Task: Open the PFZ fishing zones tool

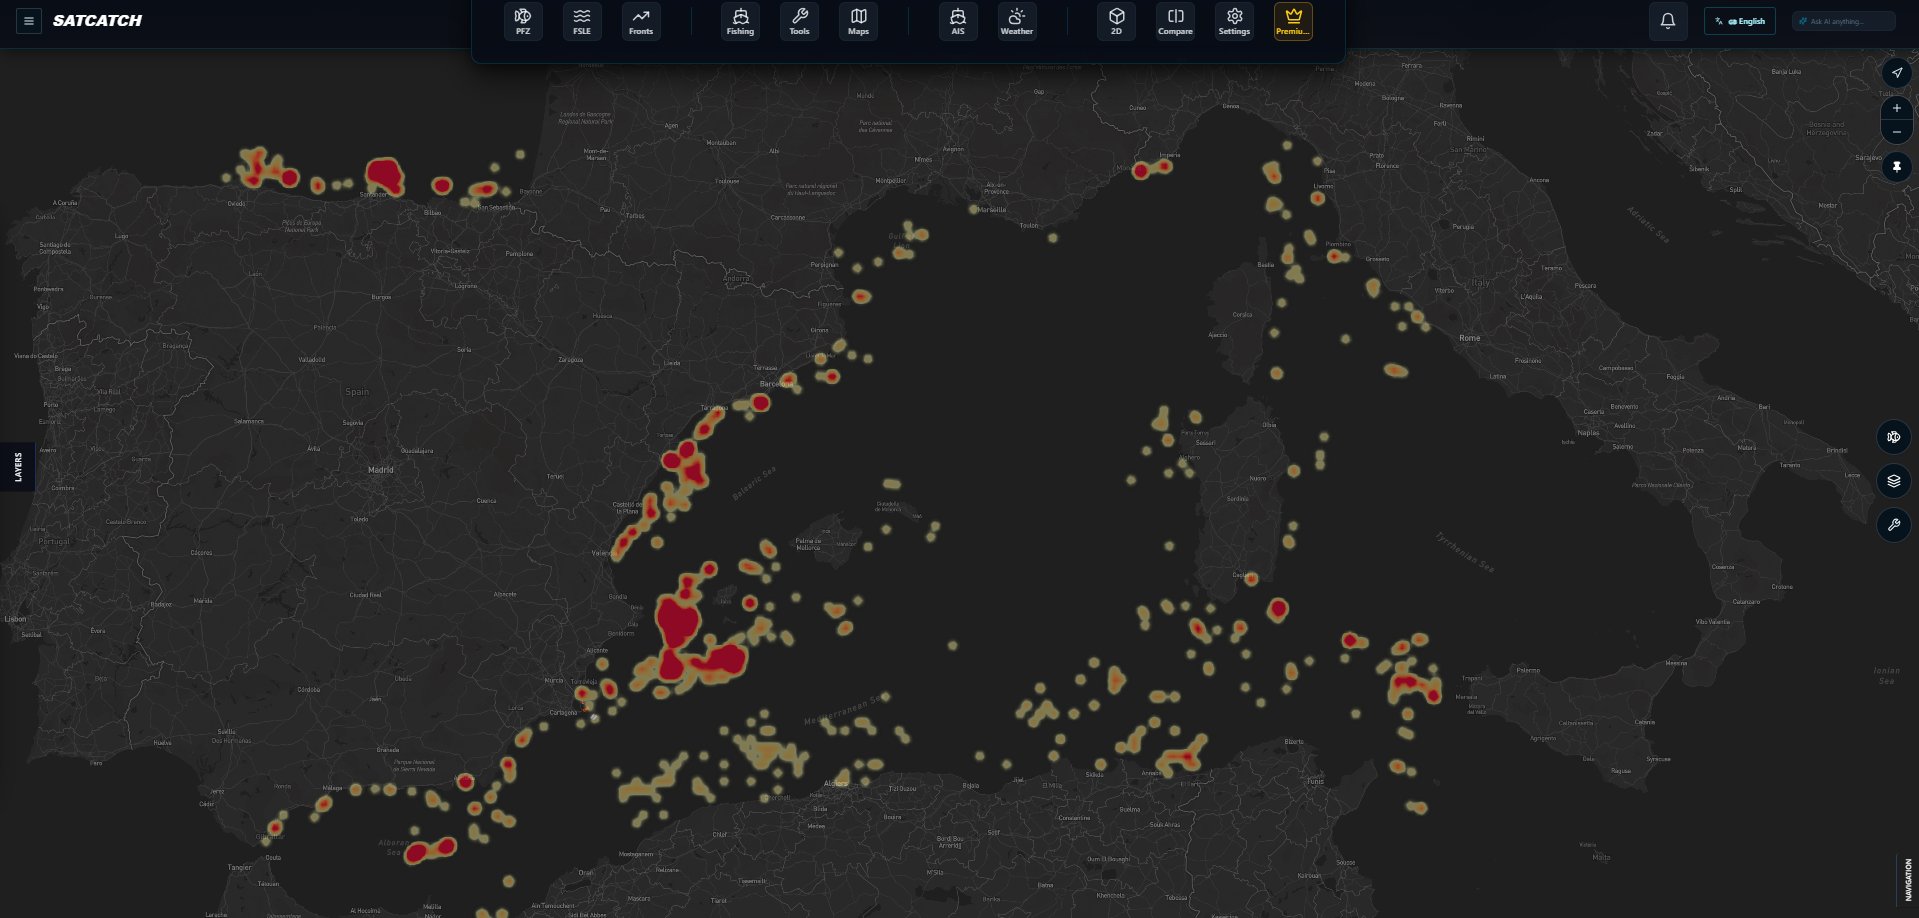Action: point(523,21)
